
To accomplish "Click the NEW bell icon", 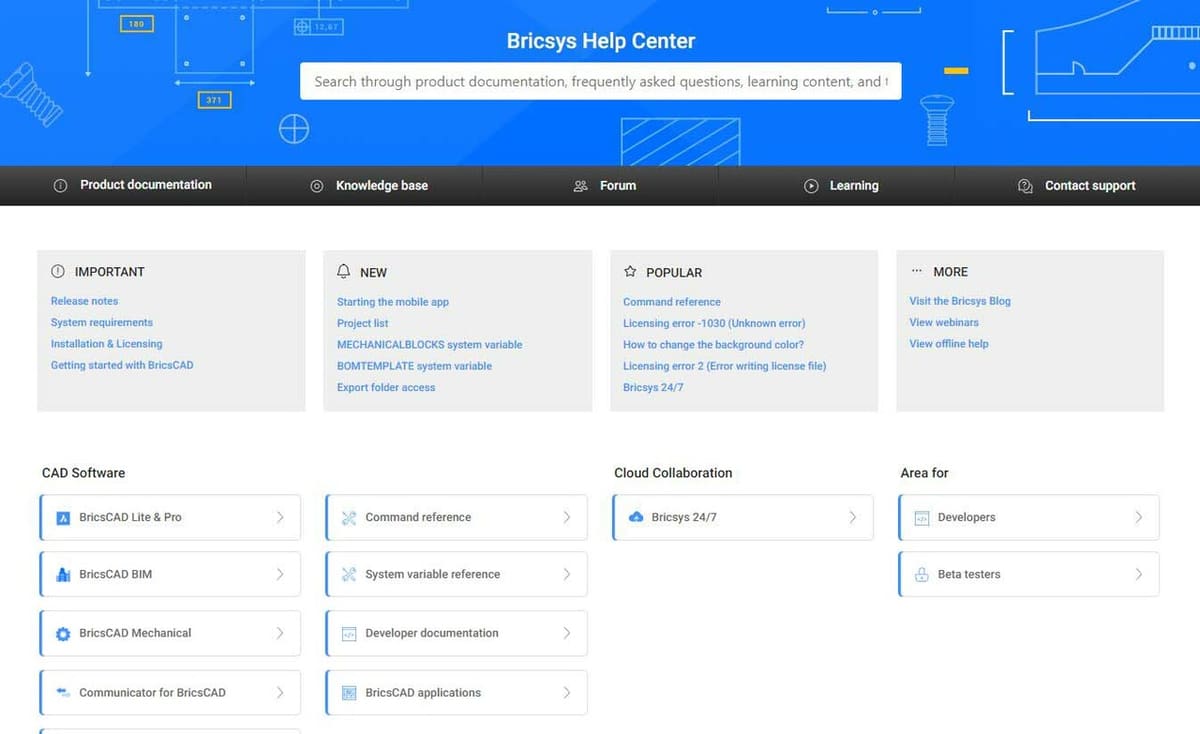I will [x=344, y=272].
